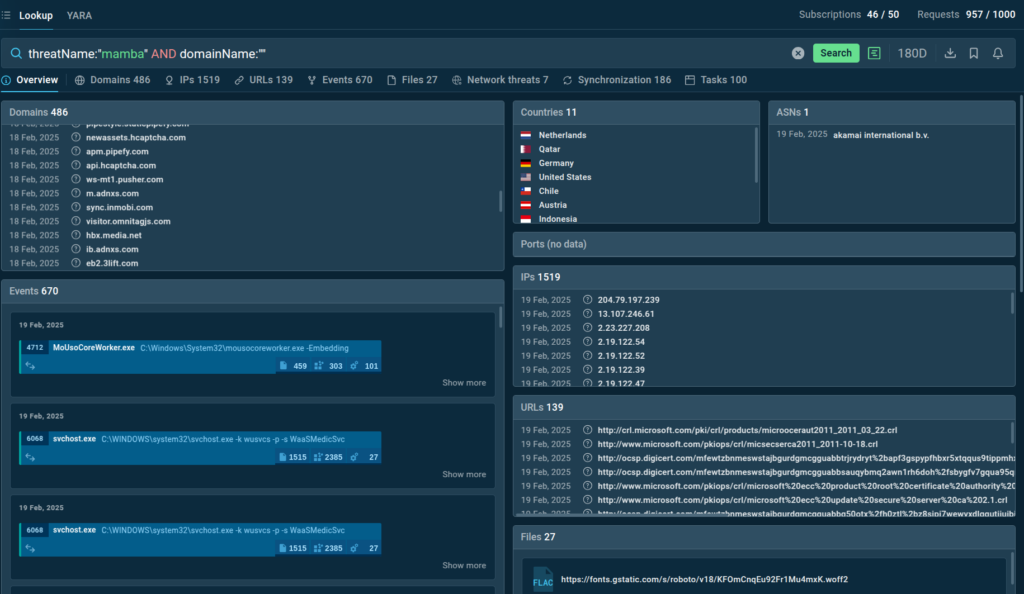The width and height of the screenshot is (1024, 594).
Task: Select the Network threats 7 tab
Action: click(500, 80)
